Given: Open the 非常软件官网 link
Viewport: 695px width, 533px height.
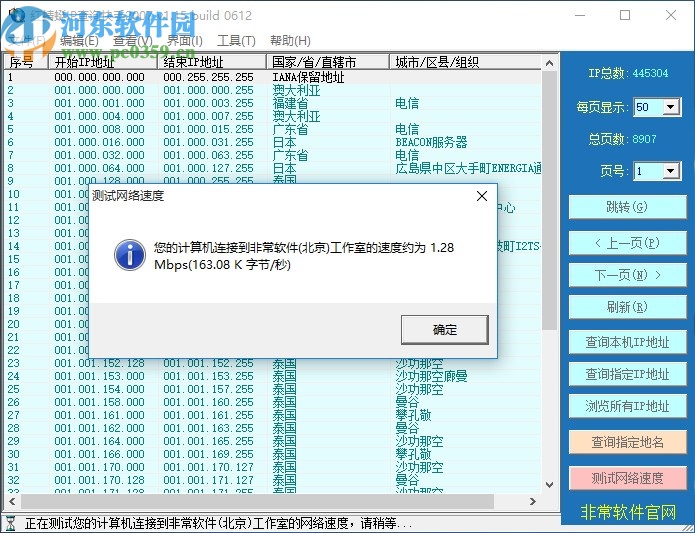Looking at the screenshot, I should (628, 512).
